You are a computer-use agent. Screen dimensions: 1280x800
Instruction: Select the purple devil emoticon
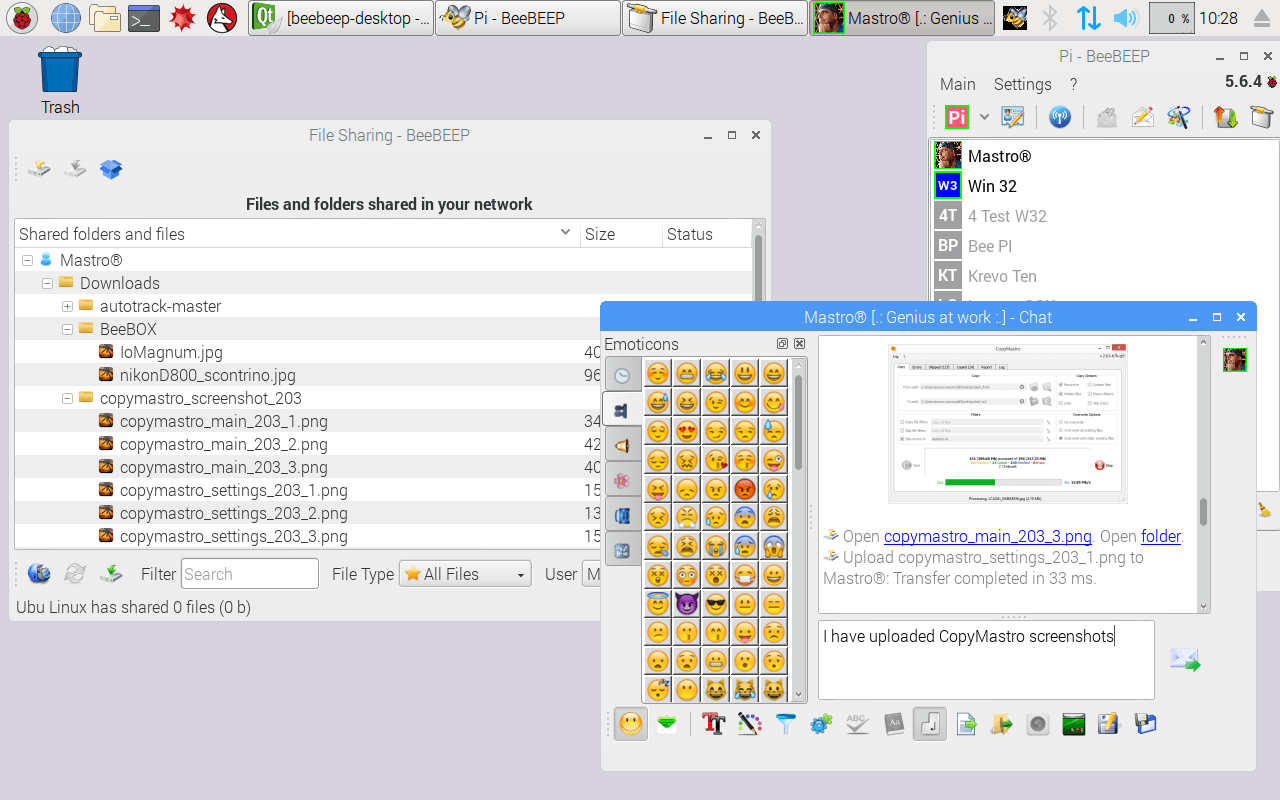(x=686, y=604)
